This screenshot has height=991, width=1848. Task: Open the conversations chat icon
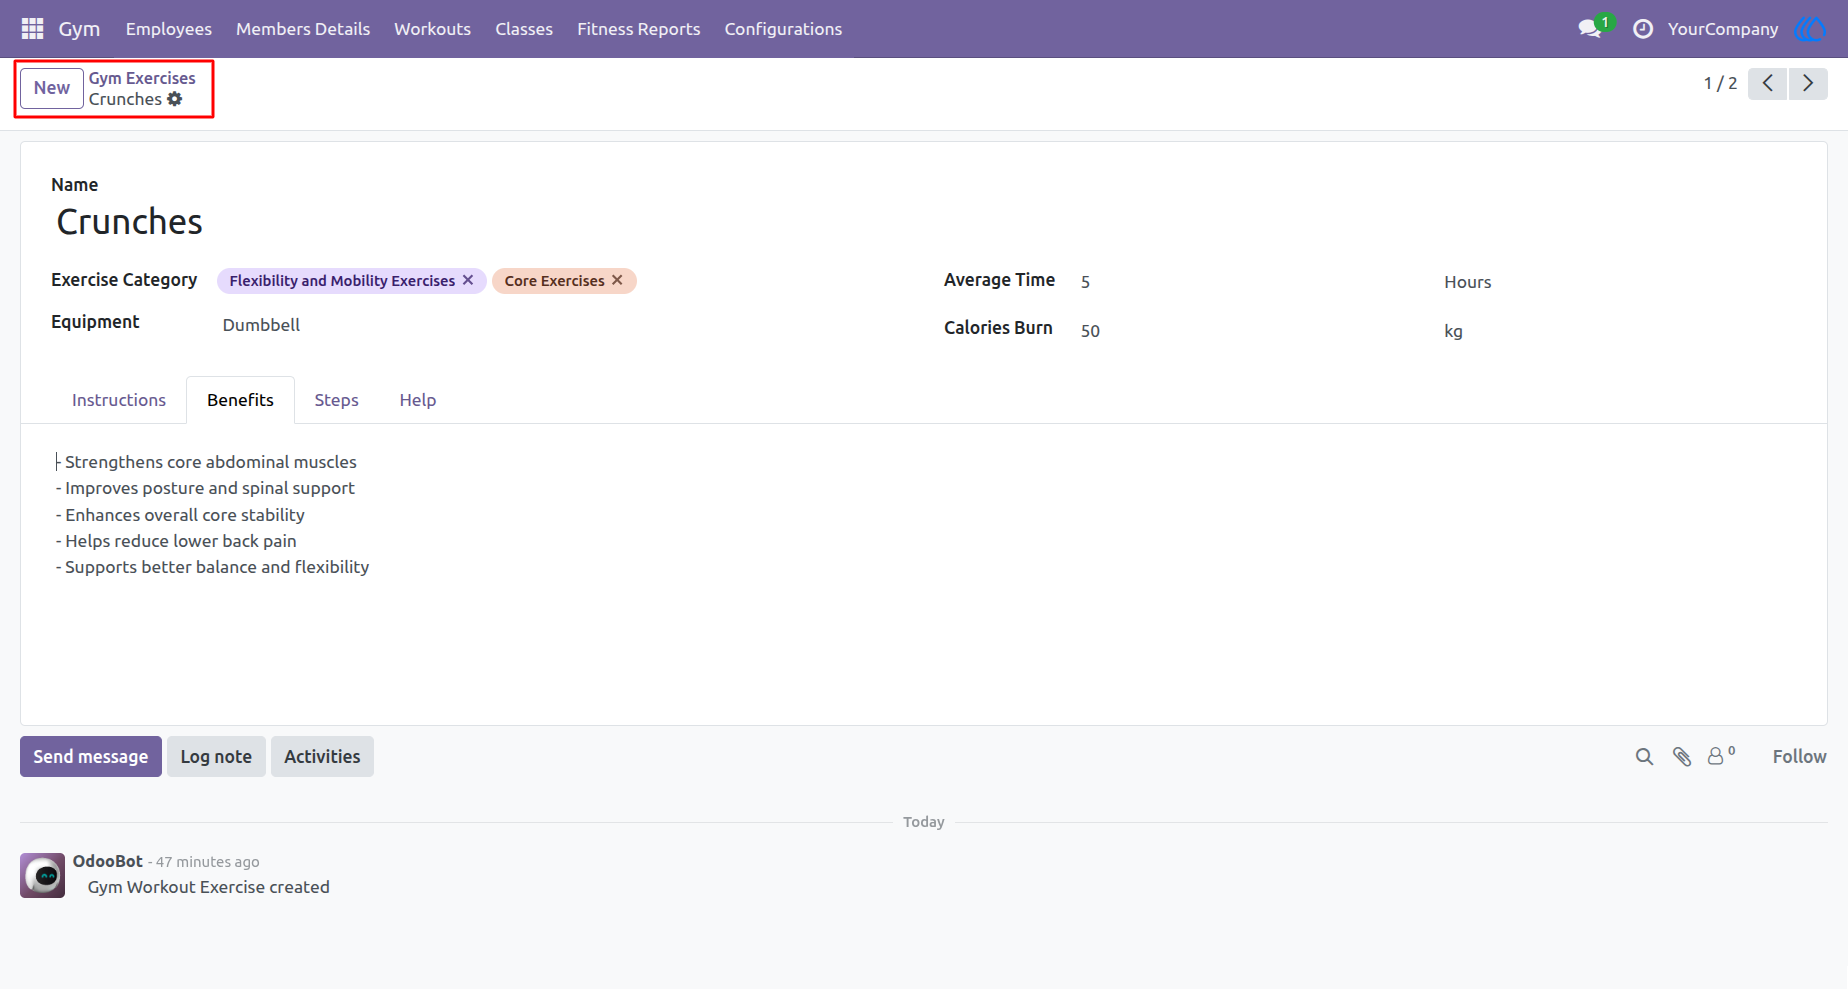point(1590,29)
